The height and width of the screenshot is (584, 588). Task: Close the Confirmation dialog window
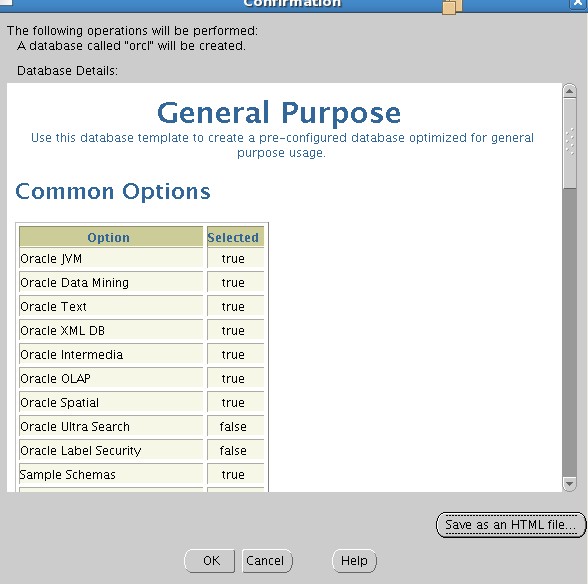click(x=579, y=3)
